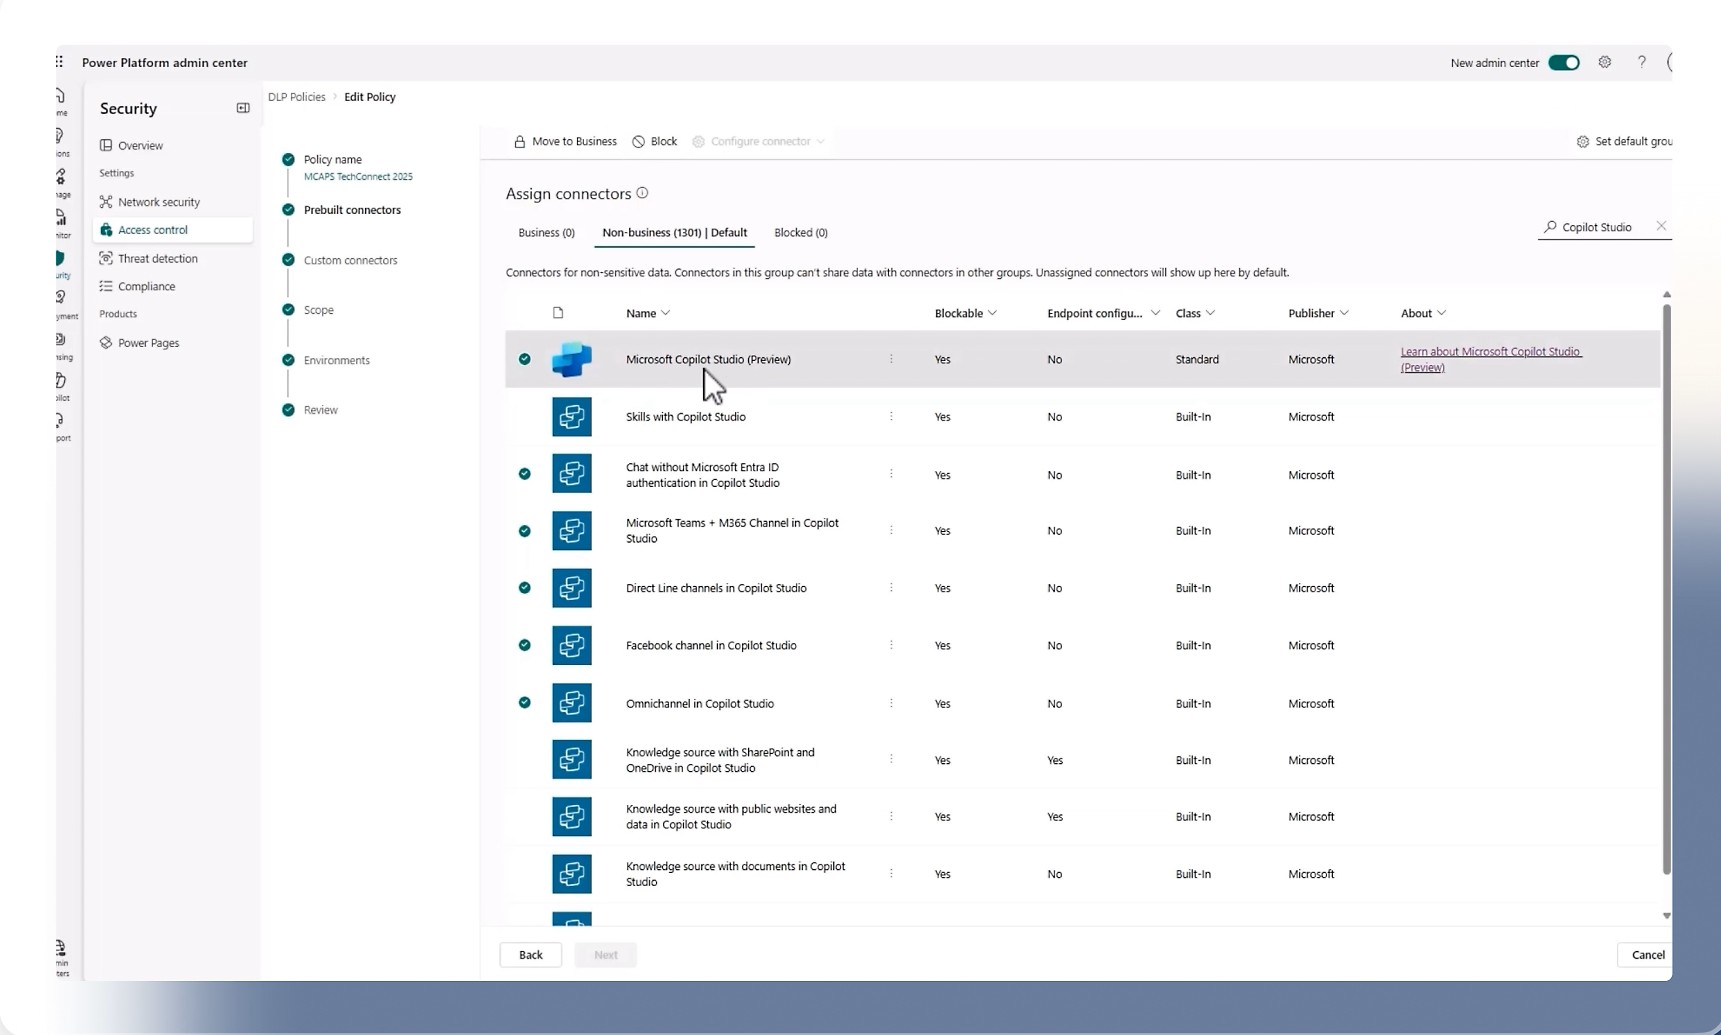This screenshot has height=1035, width=1721.
Task: Open Learn about Microsoft Copilot Studio link
Action: [1490, 352]
